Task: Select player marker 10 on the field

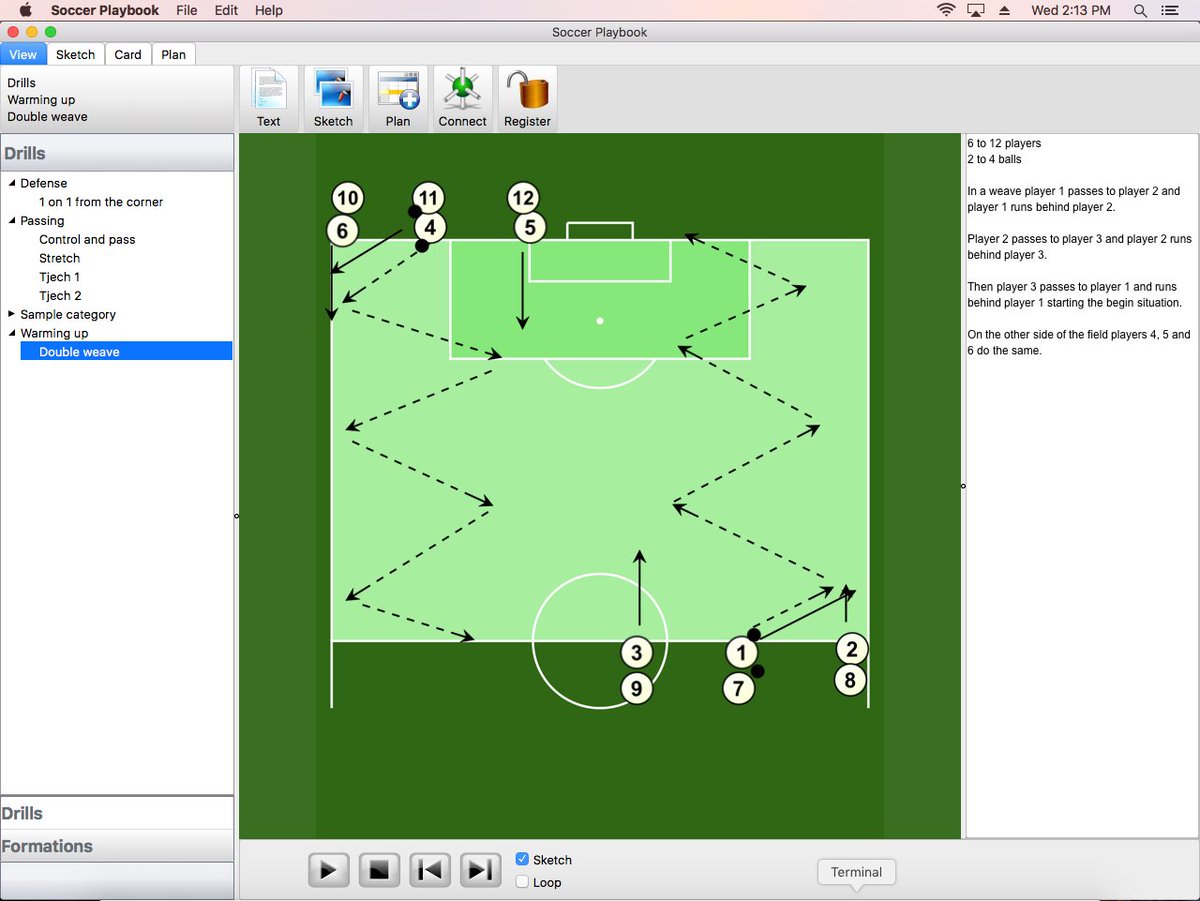Action: 347,198
